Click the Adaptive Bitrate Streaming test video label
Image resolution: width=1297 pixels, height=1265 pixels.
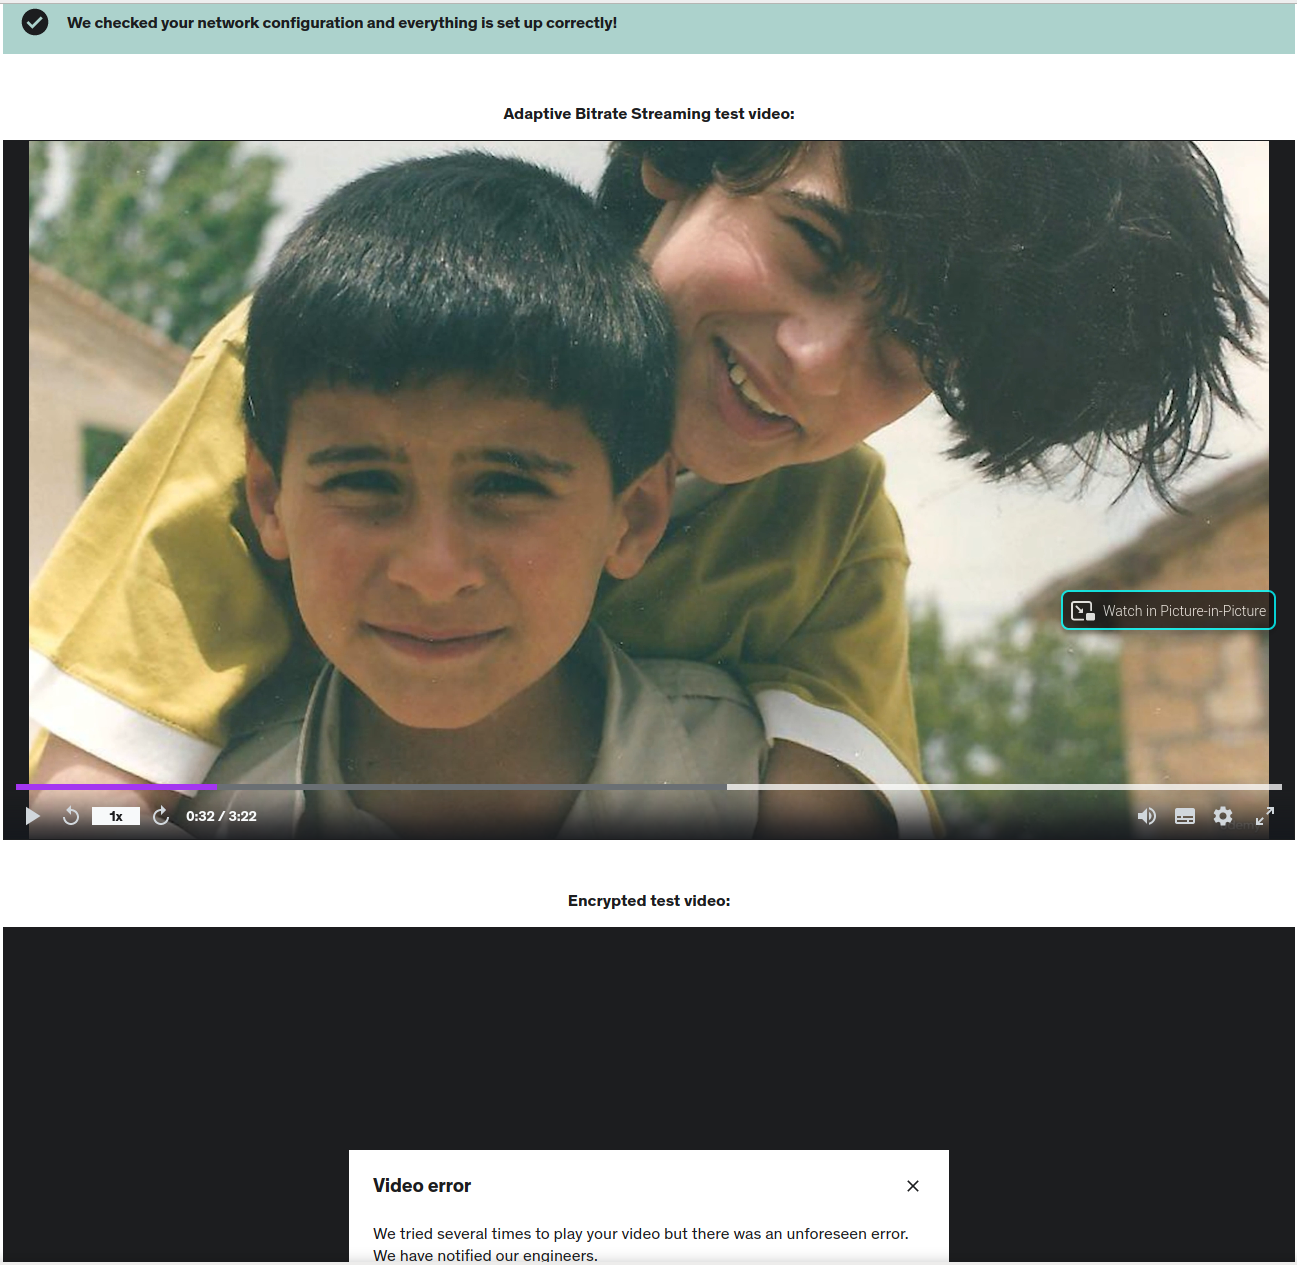pos(649,114)
